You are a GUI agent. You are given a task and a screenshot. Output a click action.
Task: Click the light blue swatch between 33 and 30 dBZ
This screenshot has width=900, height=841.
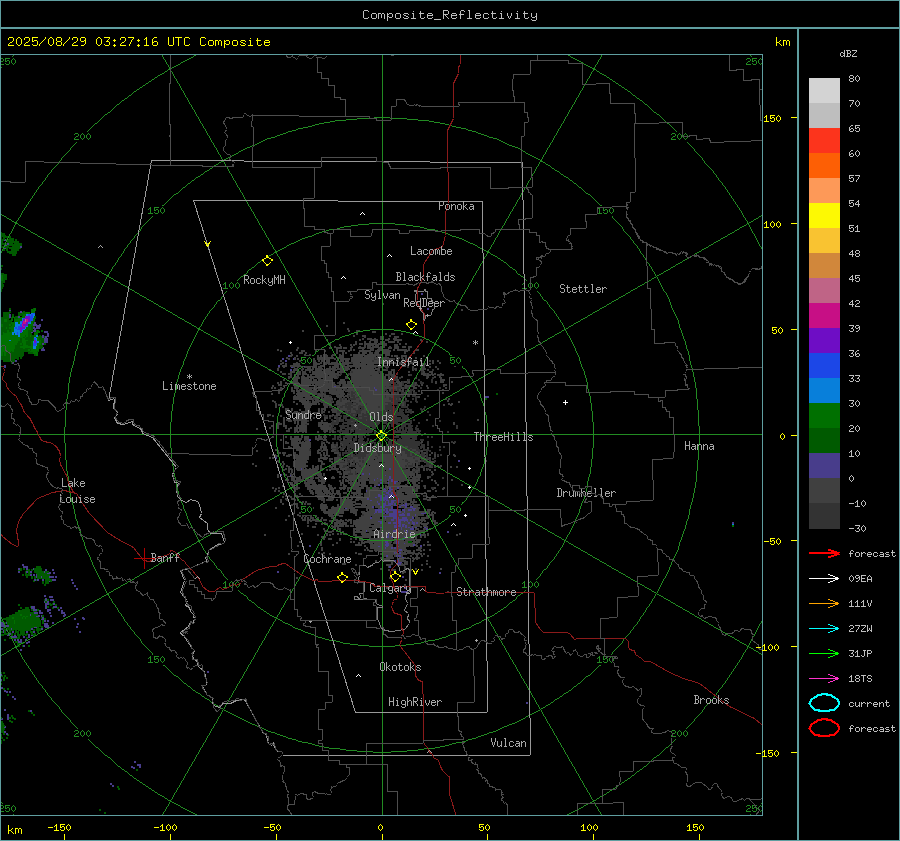tap(824, 390)
